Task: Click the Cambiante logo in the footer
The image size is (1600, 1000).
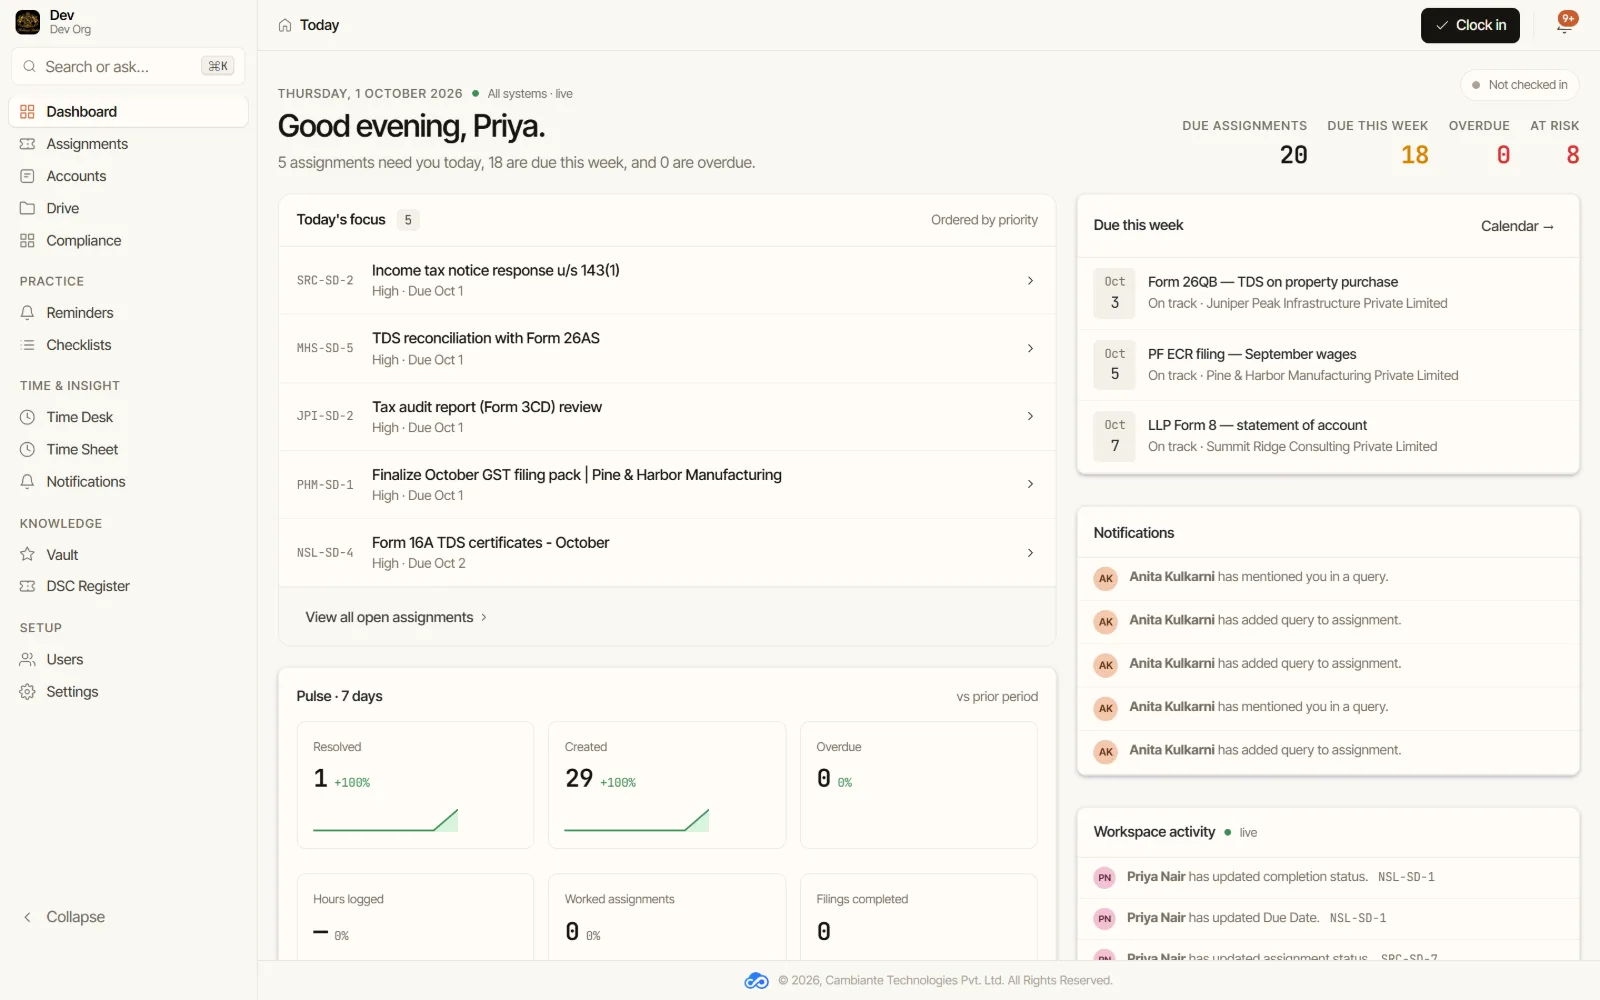Action: coord(757,981)
